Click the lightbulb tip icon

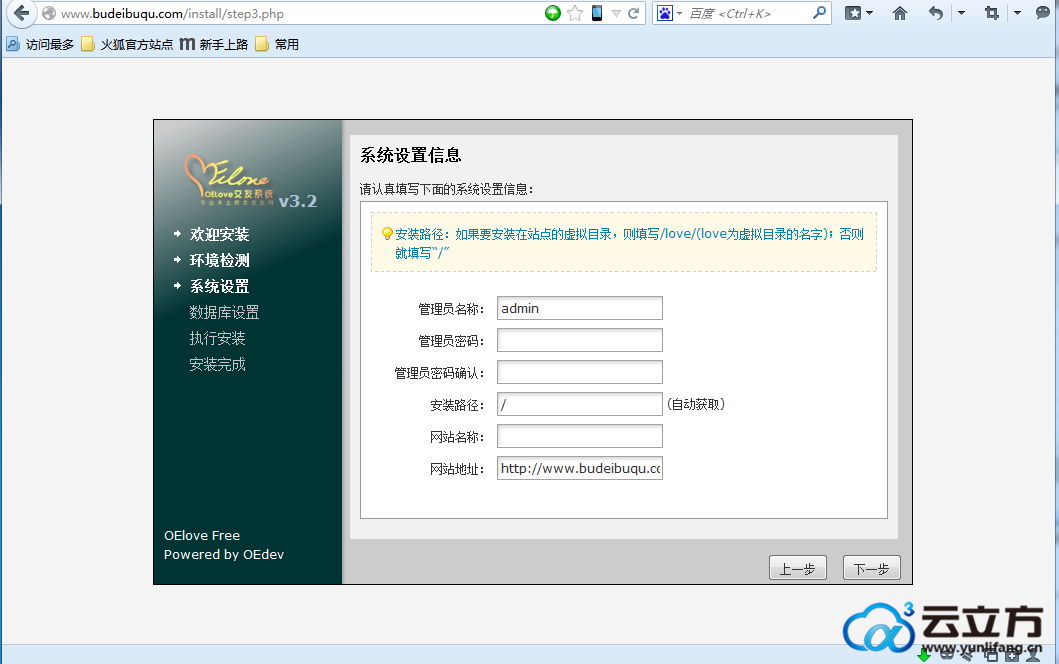(x=387, y=234)
